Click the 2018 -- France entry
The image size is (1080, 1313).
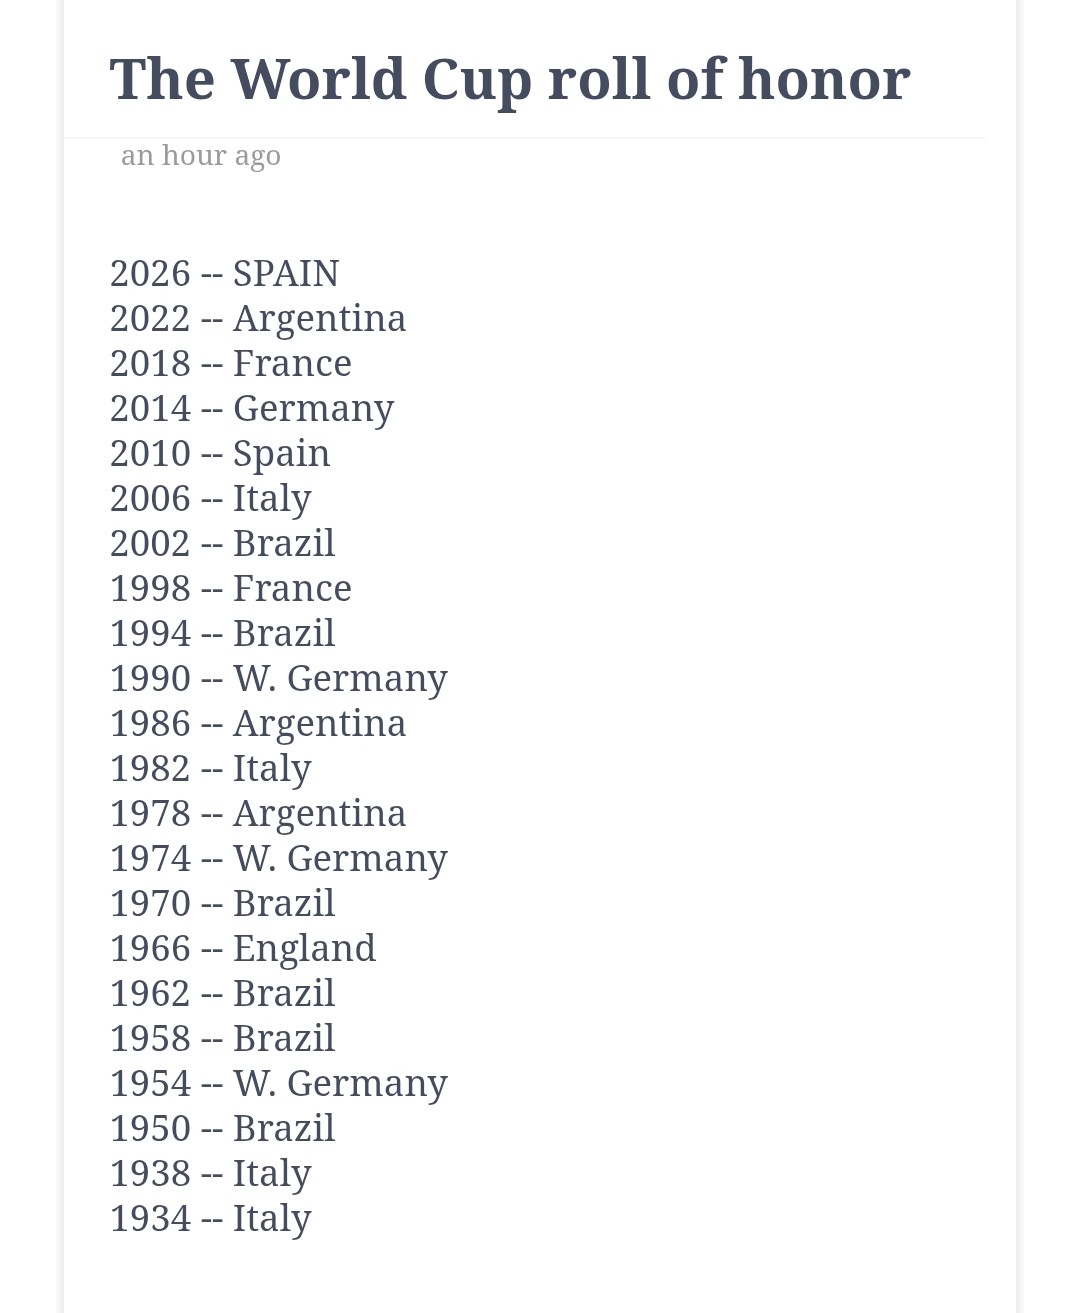point(231,363)
